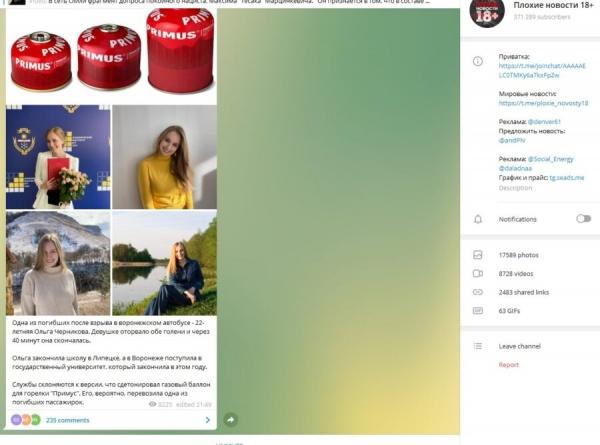Open the tg.seads.me price link

pyautogui.click(x=567, y=178)
